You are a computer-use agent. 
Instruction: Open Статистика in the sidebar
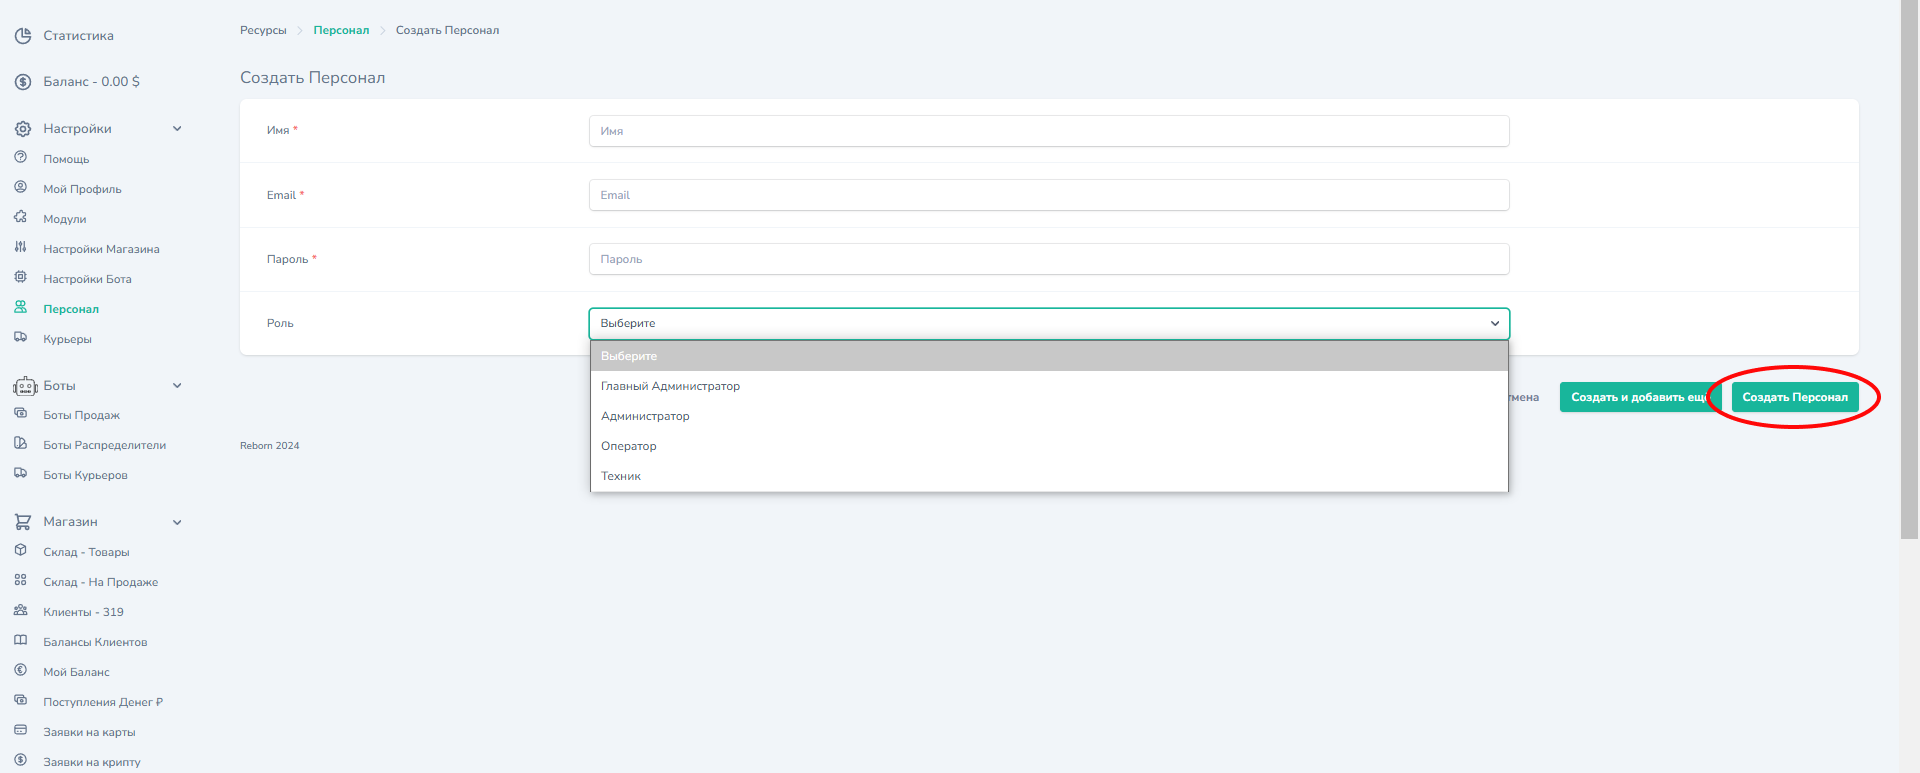78,36
